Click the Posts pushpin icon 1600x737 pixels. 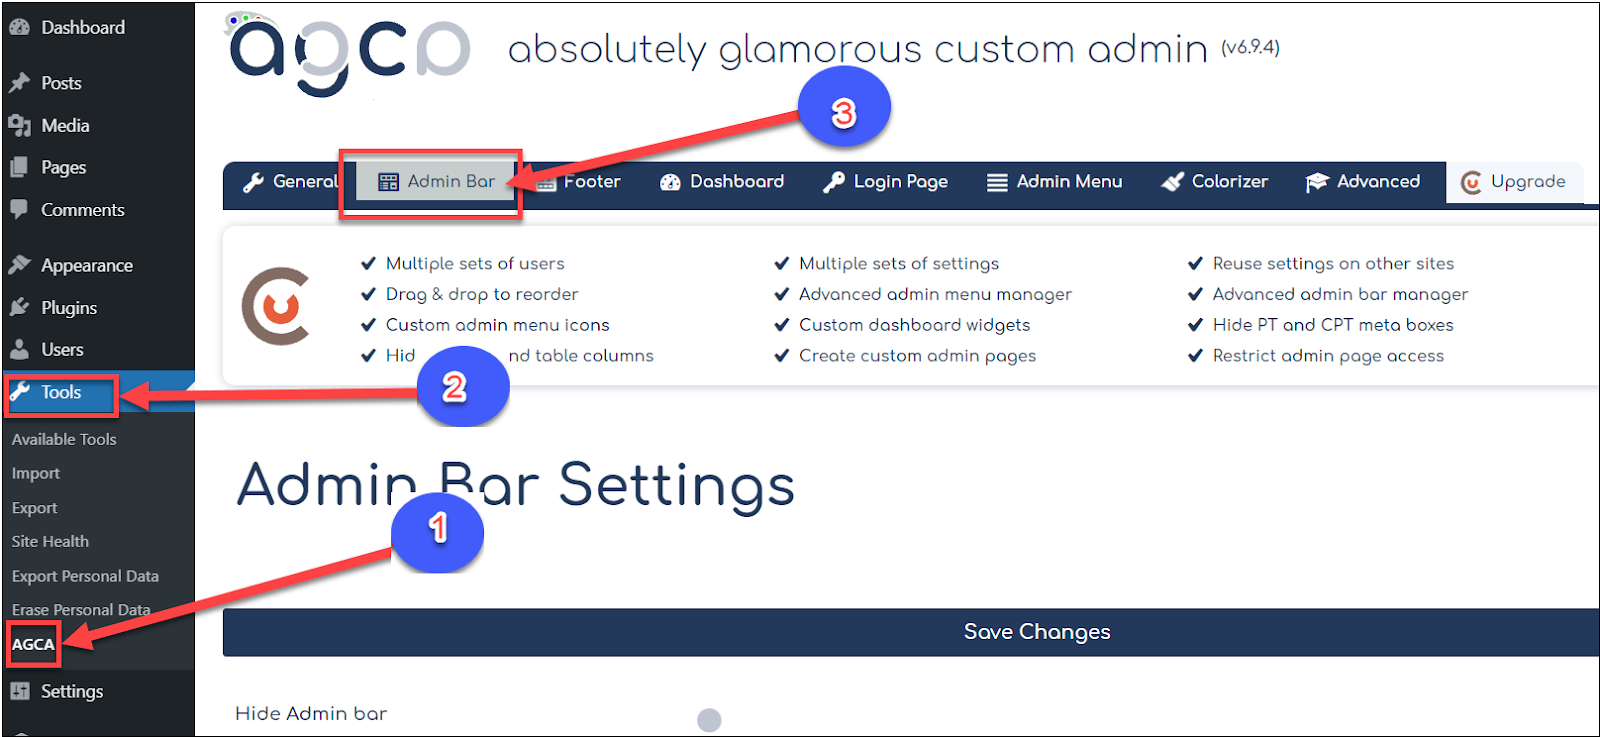(19, 82)
